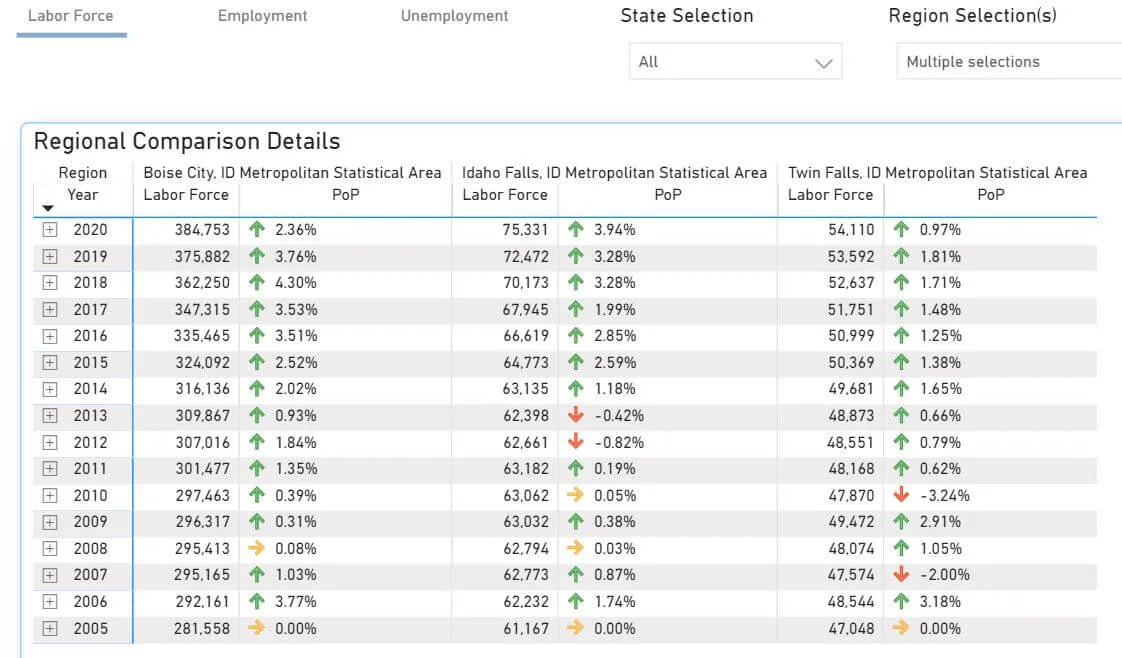Click the green up arrow beside Boise 4.30%
The height and width of the screenshot is (658, 1122).
coord(257,282)
